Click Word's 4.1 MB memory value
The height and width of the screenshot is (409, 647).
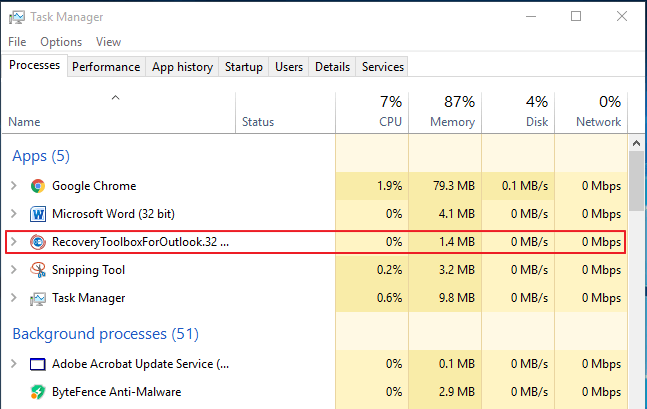[457, 214]
